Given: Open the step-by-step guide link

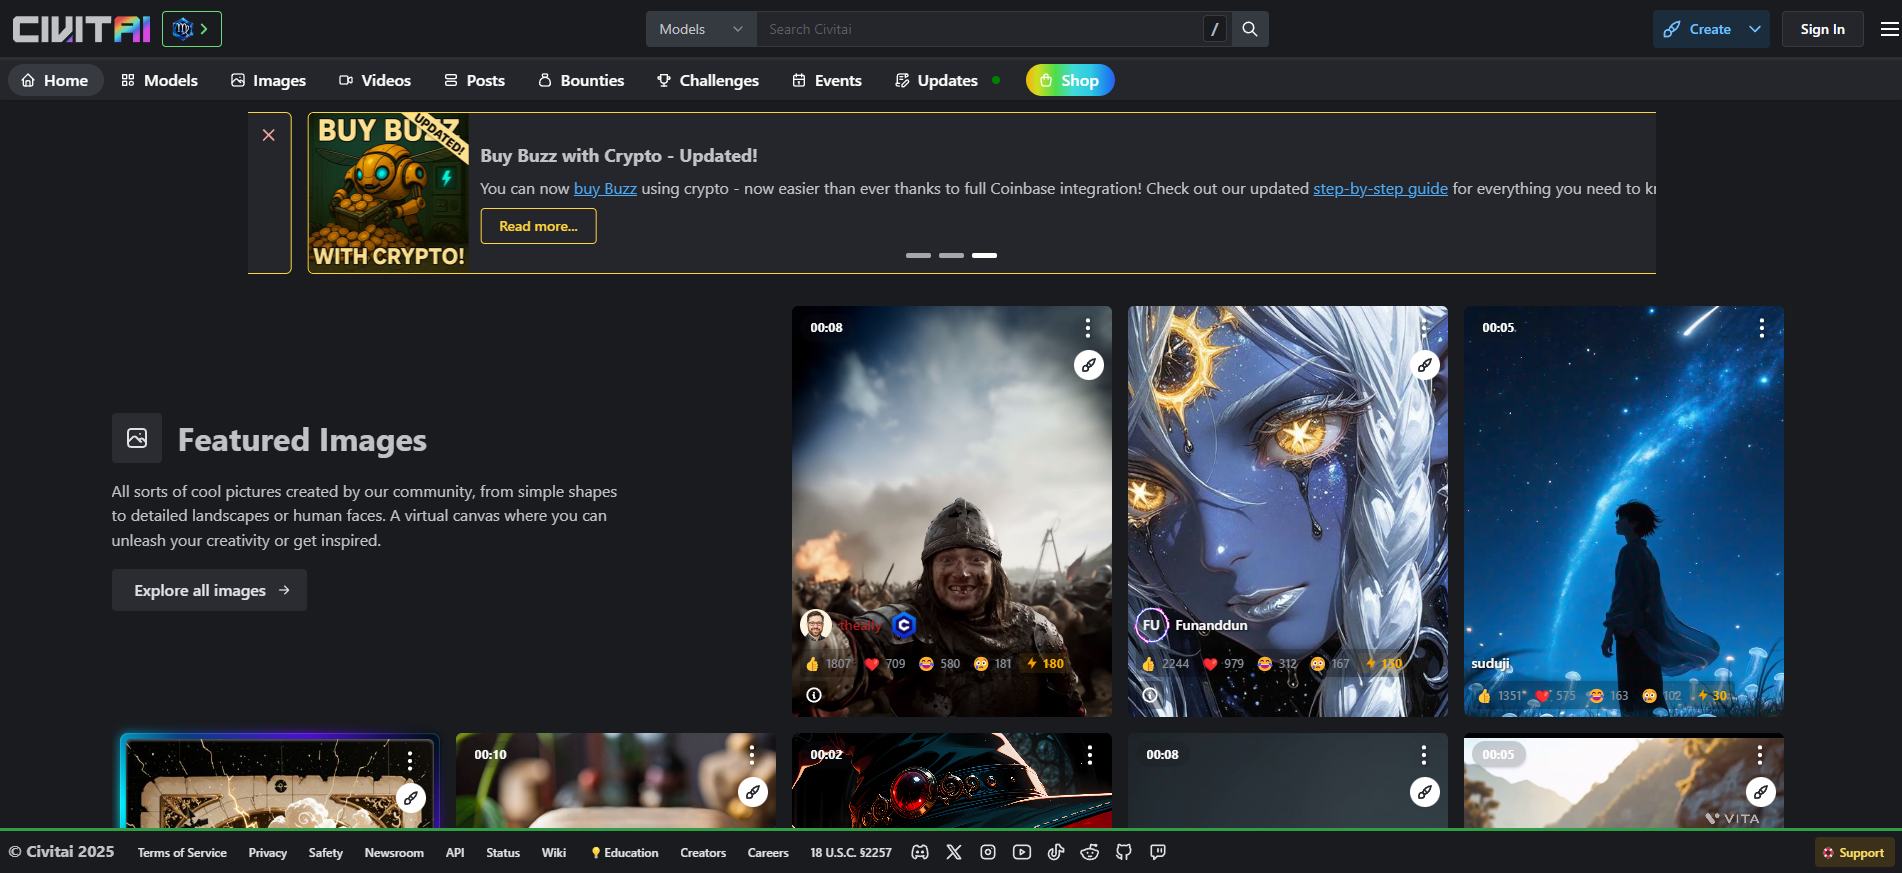Looking at the screenshot, I should coord(1380,188).
